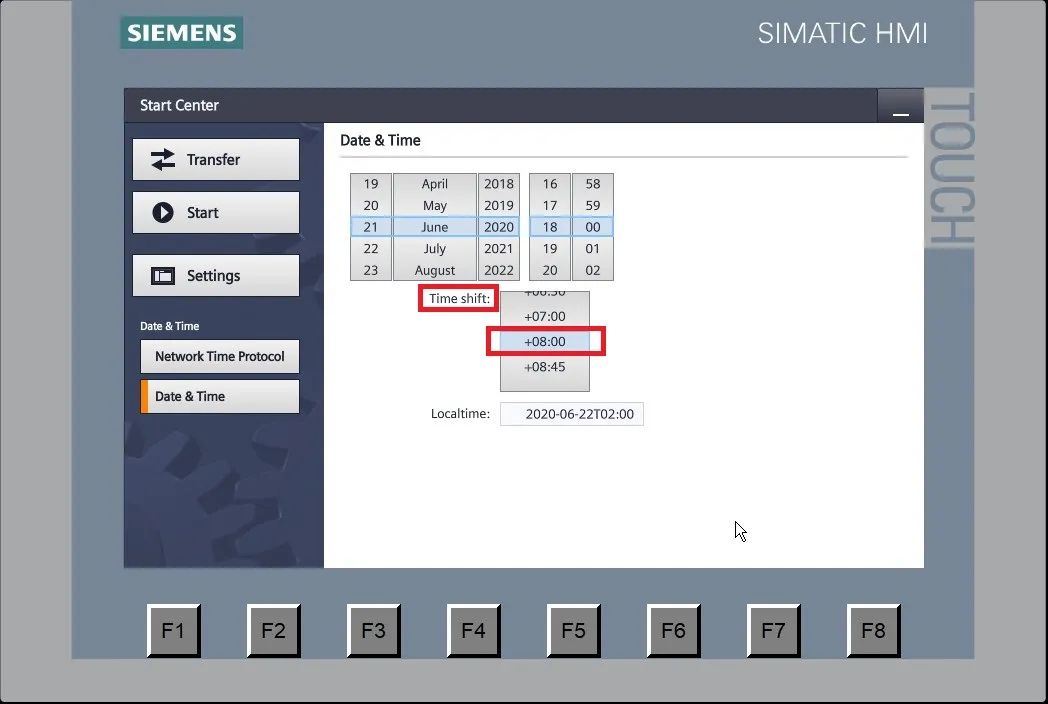Pick year 2019 in the year wheel
Image resolution: width=1048 pixels, height=704 pixels.
[499, 205]
